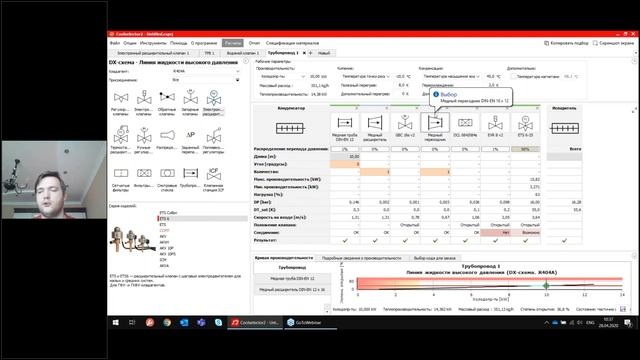
Task: Select Медная труба DIN-EN 12 in curve list
Action: click(292, 278)
